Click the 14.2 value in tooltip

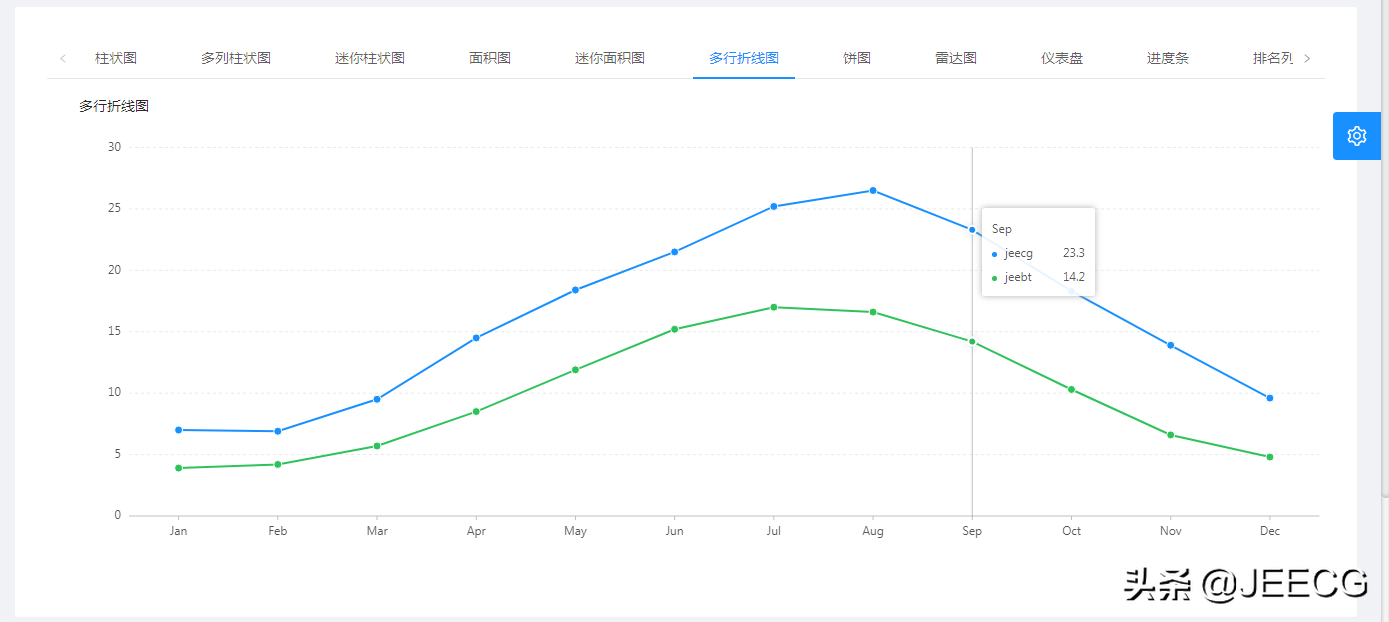[x=1074, y=278]
